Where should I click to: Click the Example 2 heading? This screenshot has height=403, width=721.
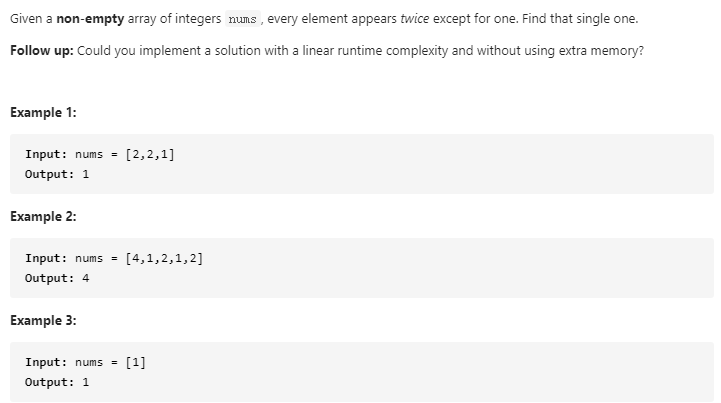(43, 216)
